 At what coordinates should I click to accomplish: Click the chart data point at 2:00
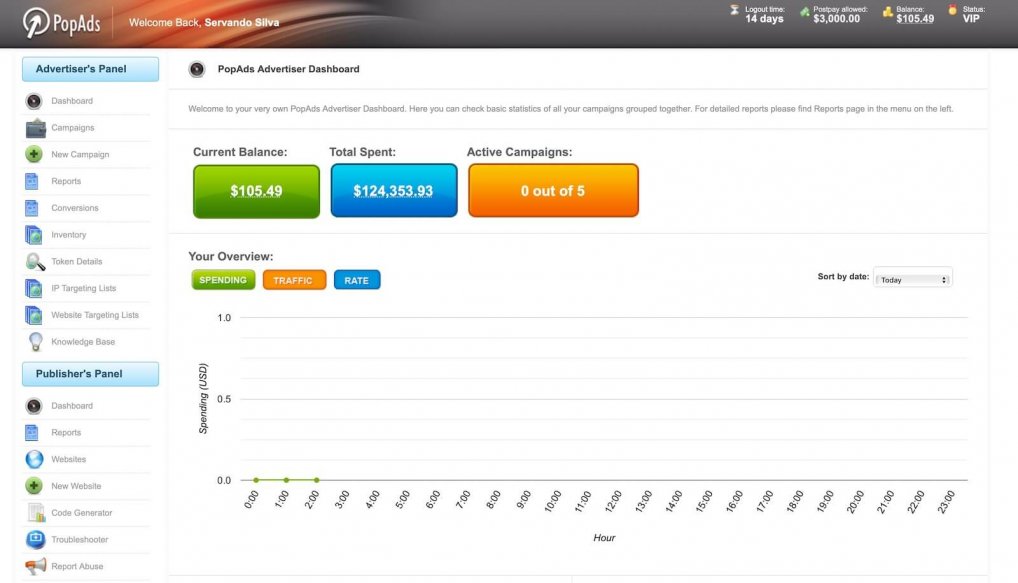pyautogui.click(x=316, y=480)
